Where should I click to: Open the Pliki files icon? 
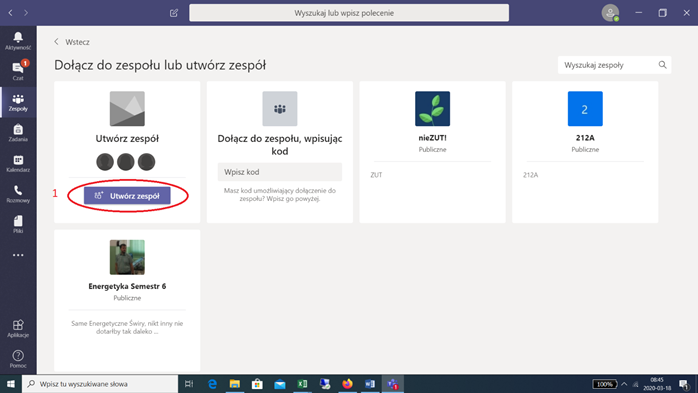point(18,224)
